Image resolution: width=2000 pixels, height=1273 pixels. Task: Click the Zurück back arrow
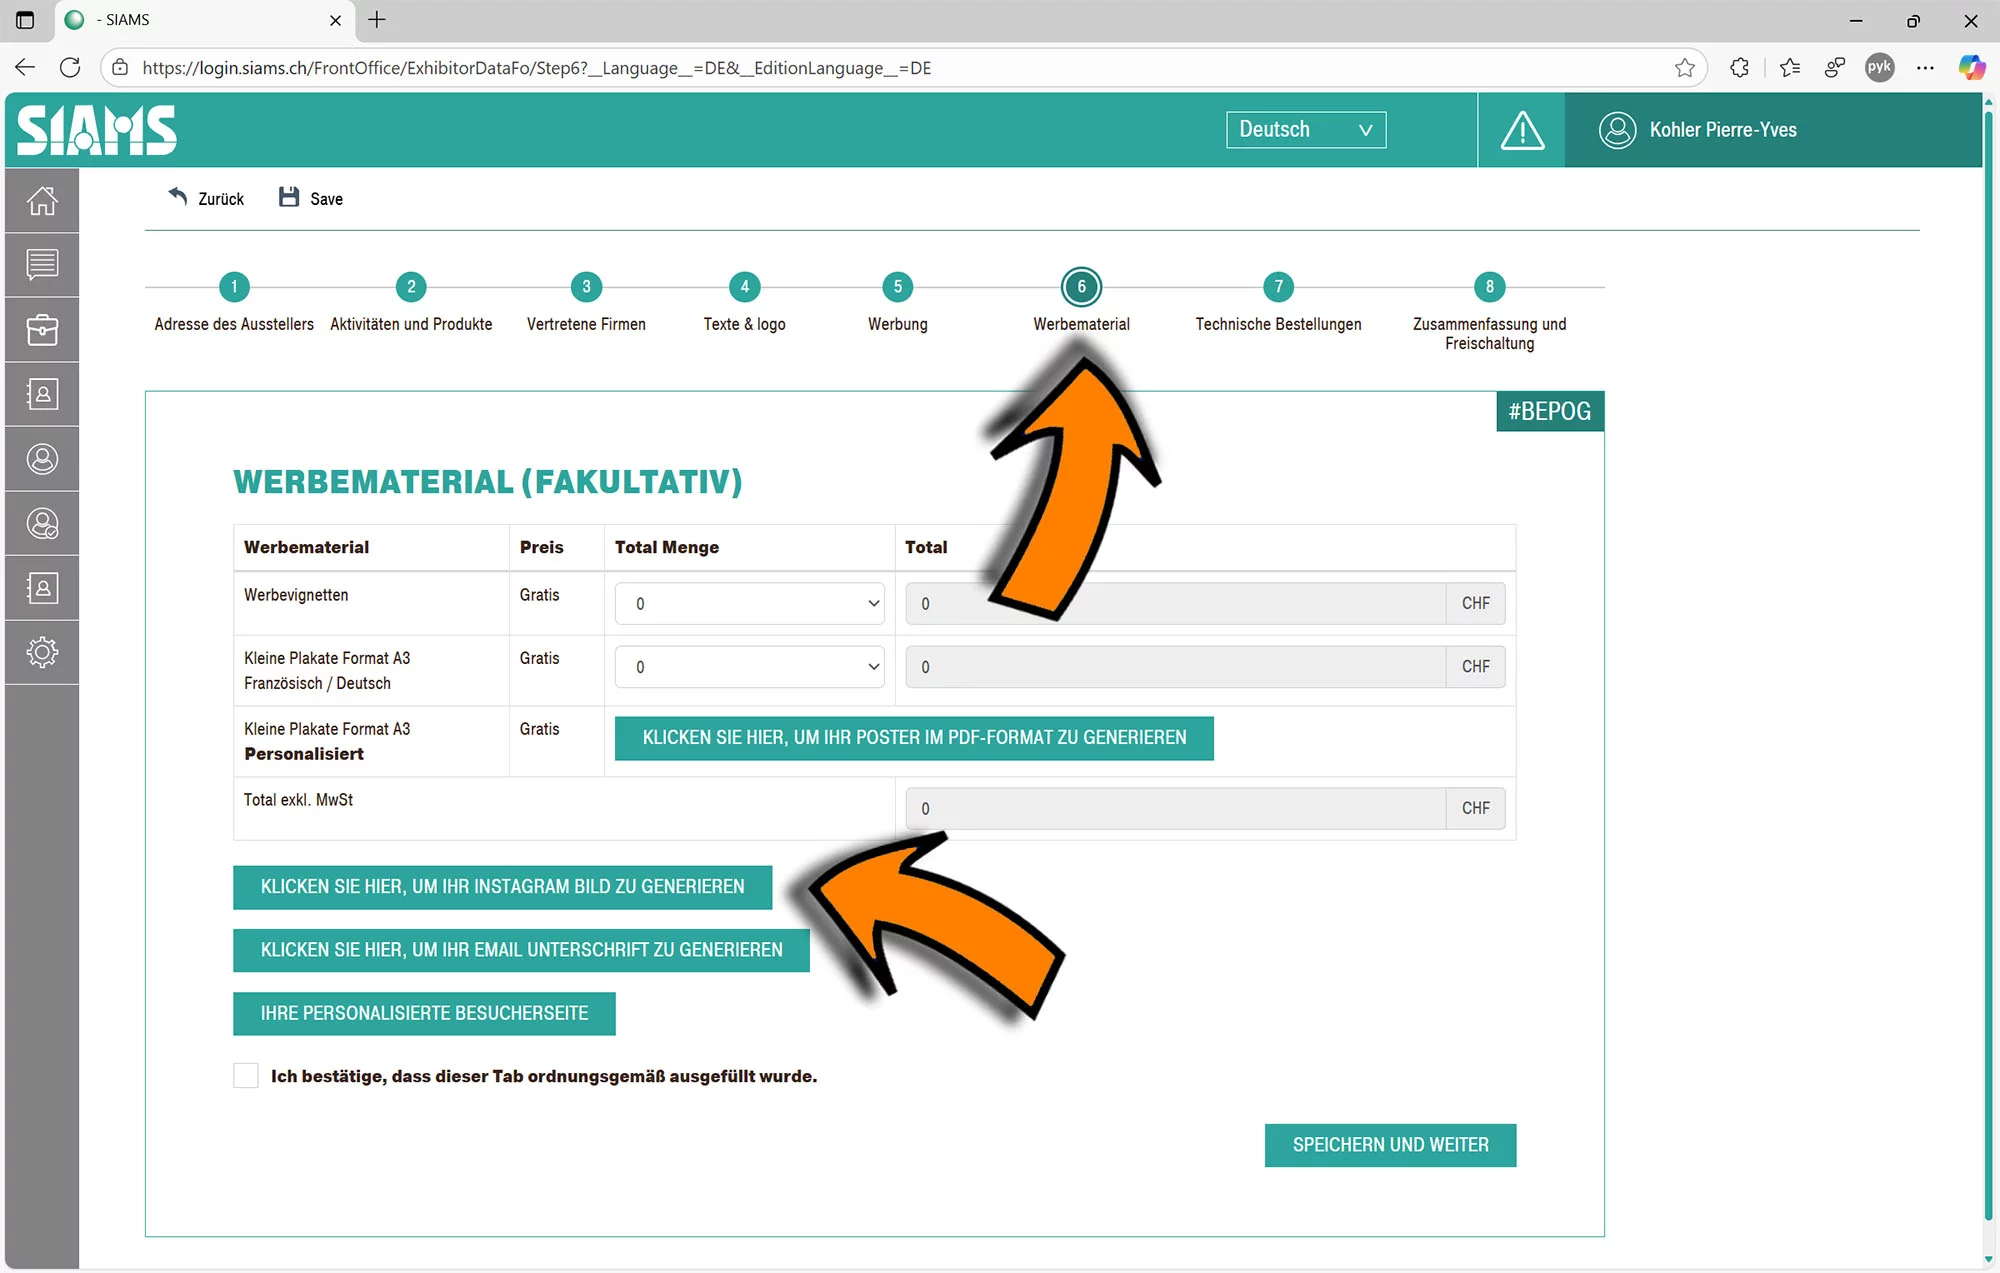click(x=178, y=197)
